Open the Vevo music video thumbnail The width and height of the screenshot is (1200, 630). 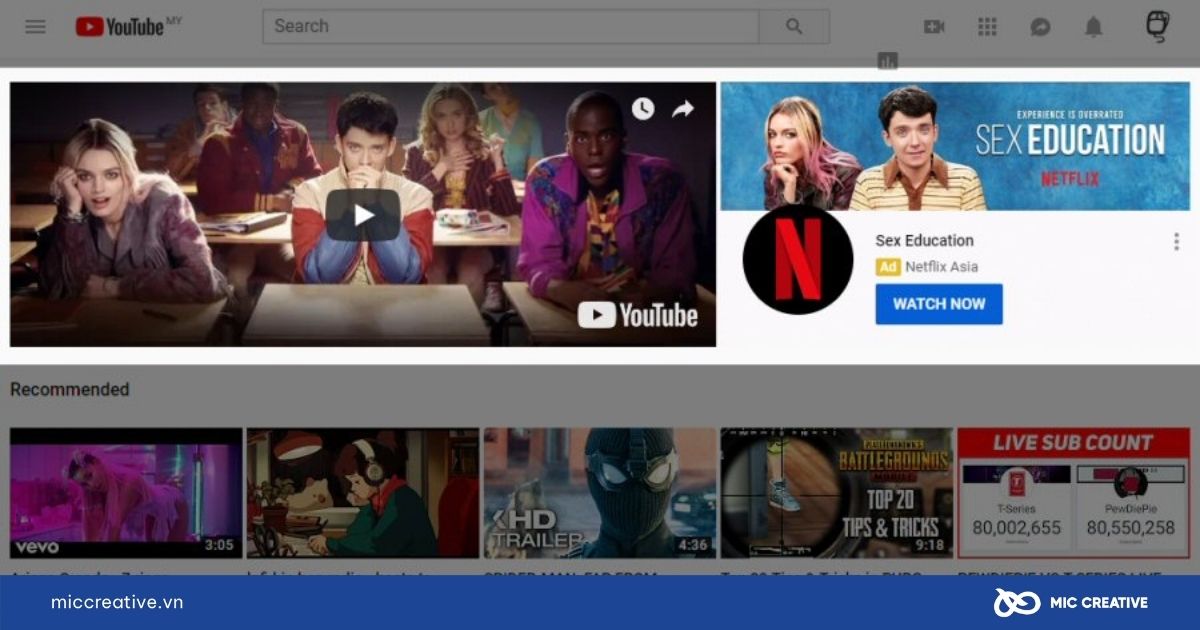(126, 492)
